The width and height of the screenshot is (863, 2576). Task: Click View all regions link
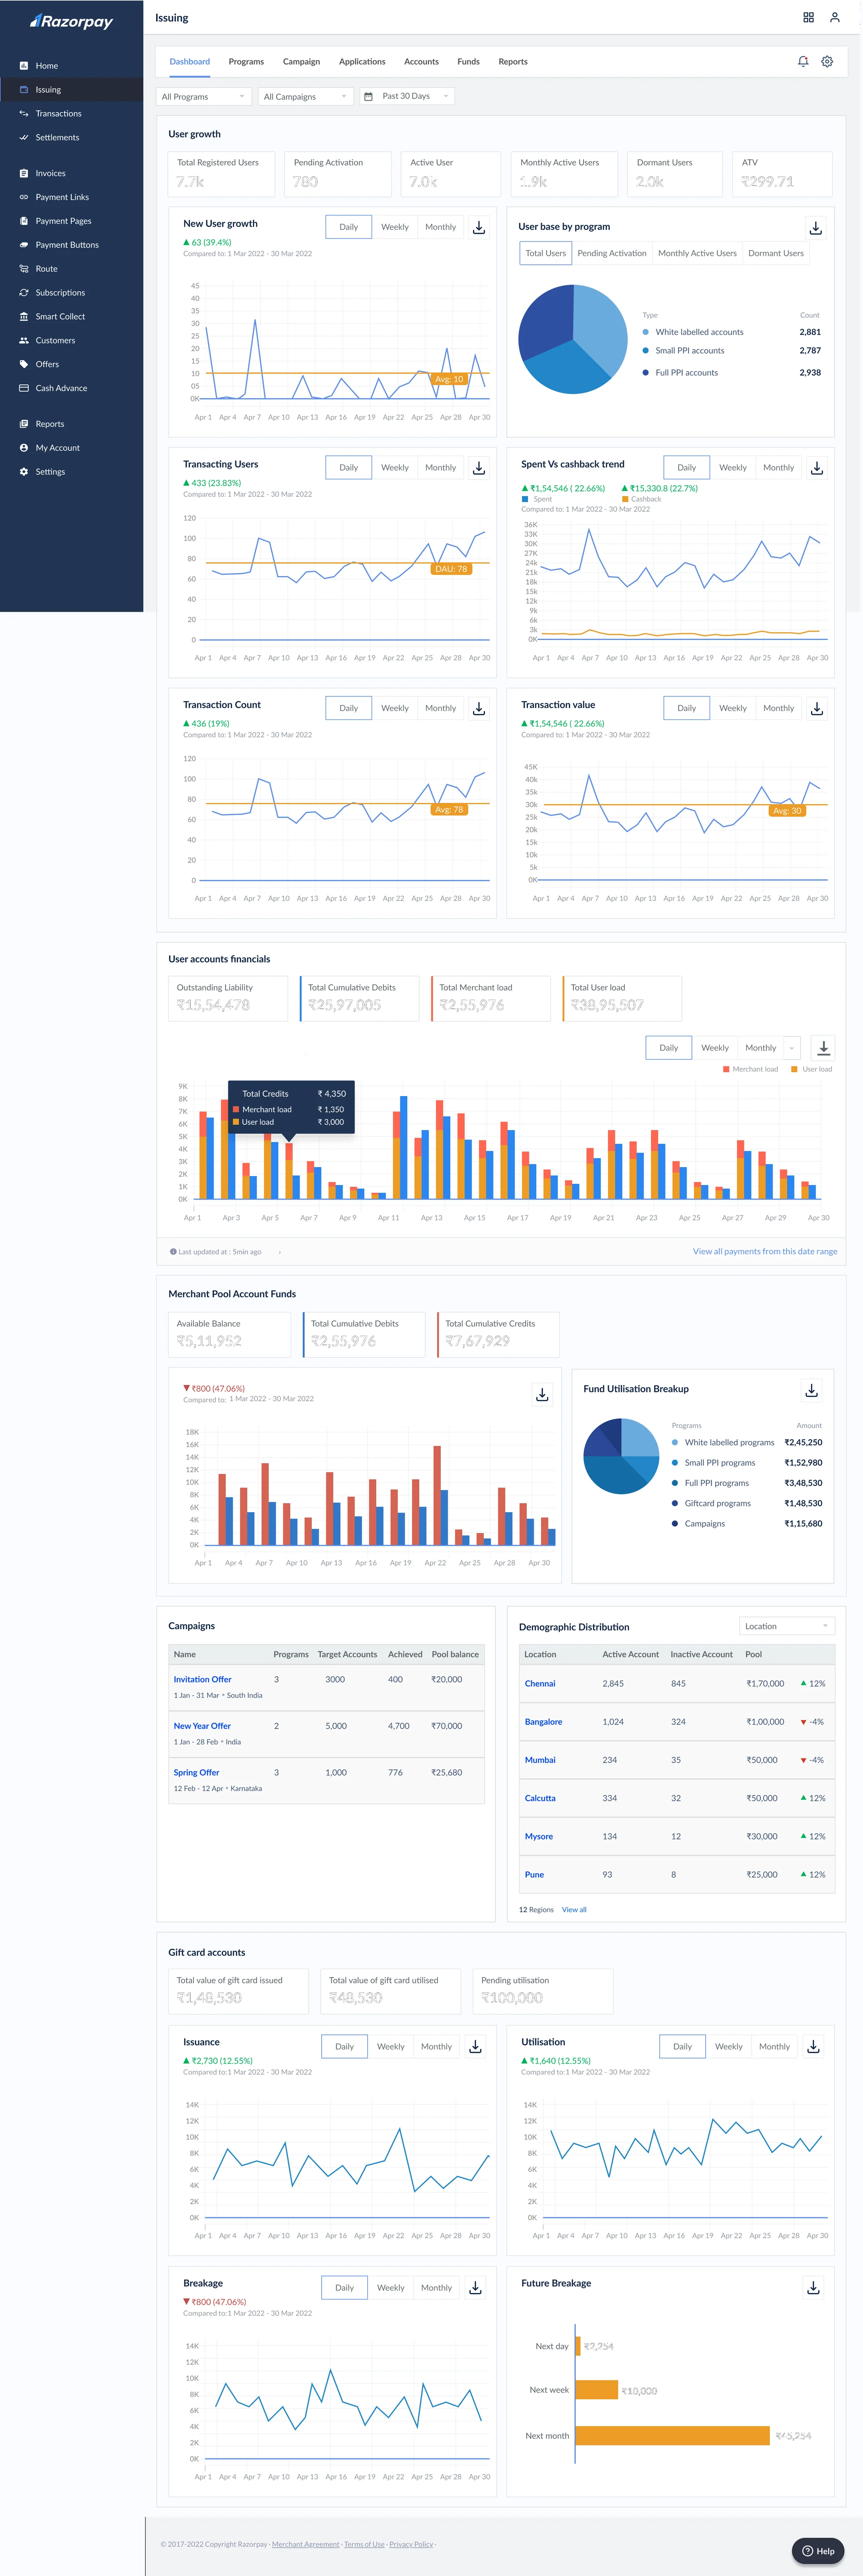coord(574,1910)
